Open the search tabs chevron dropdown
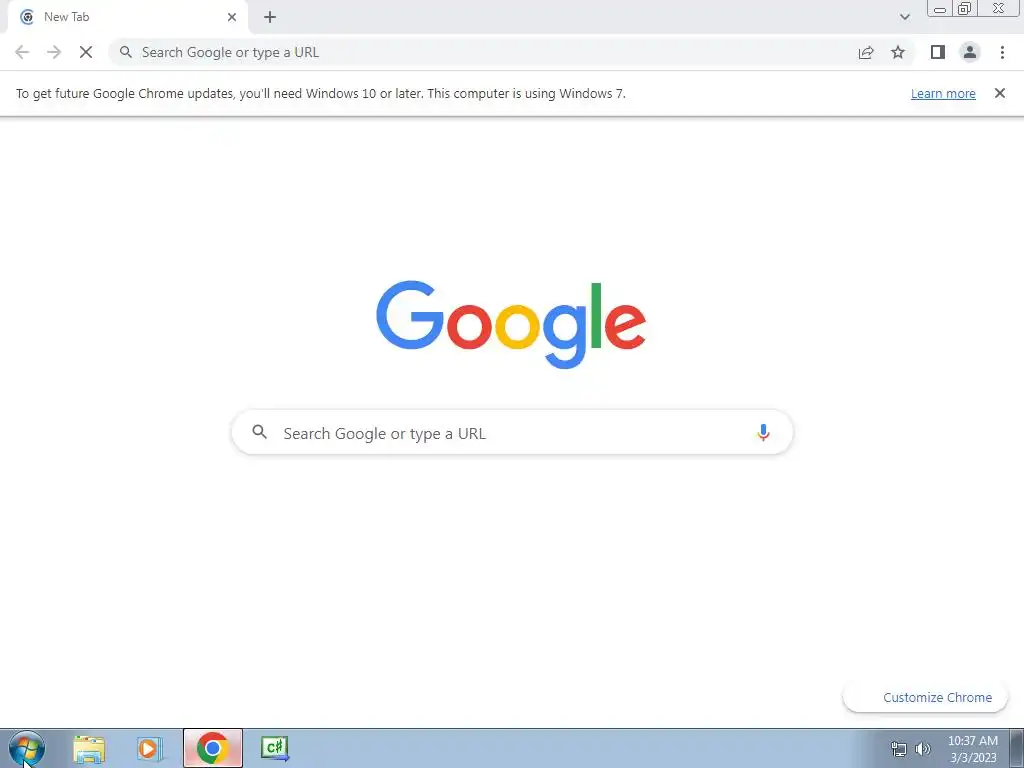1024x768 pixels. [904, 17]
